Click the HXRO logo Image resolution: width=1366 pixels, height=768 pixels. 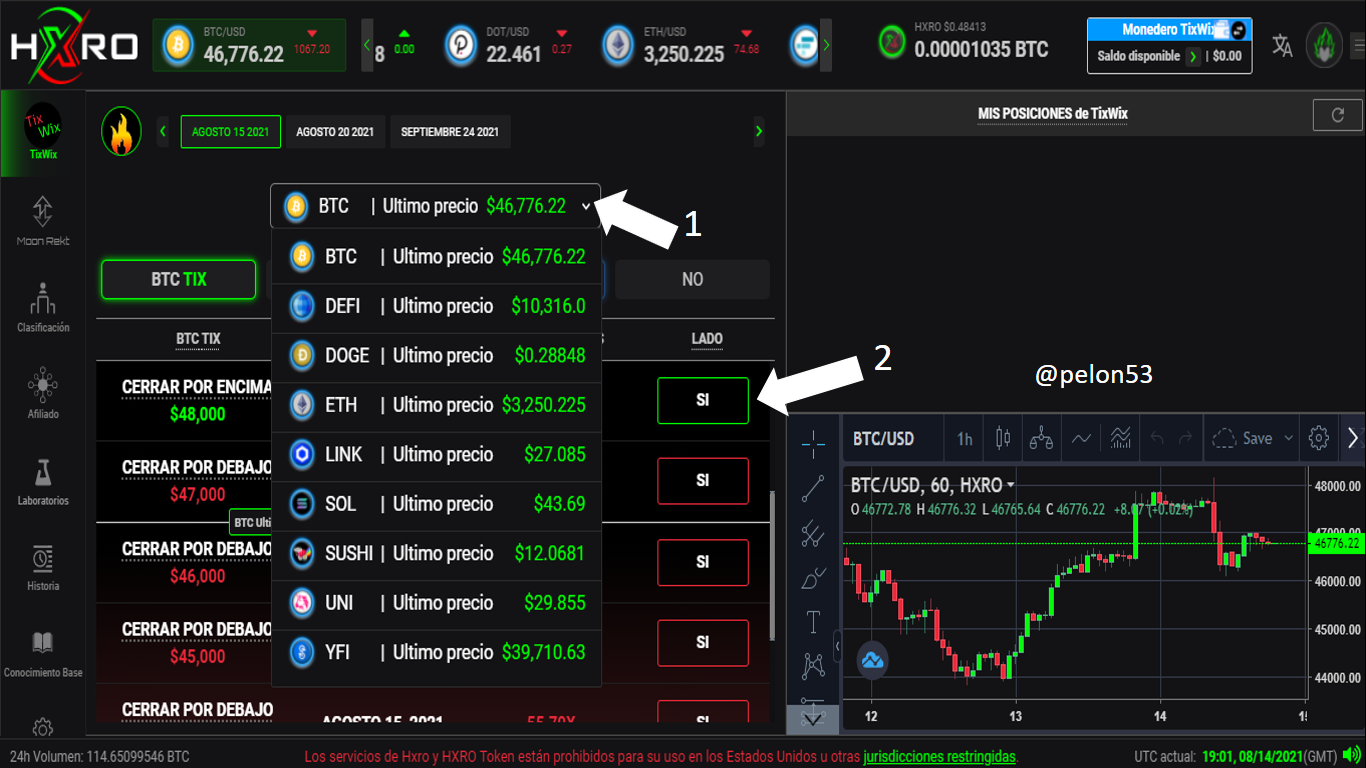(73, 45)
